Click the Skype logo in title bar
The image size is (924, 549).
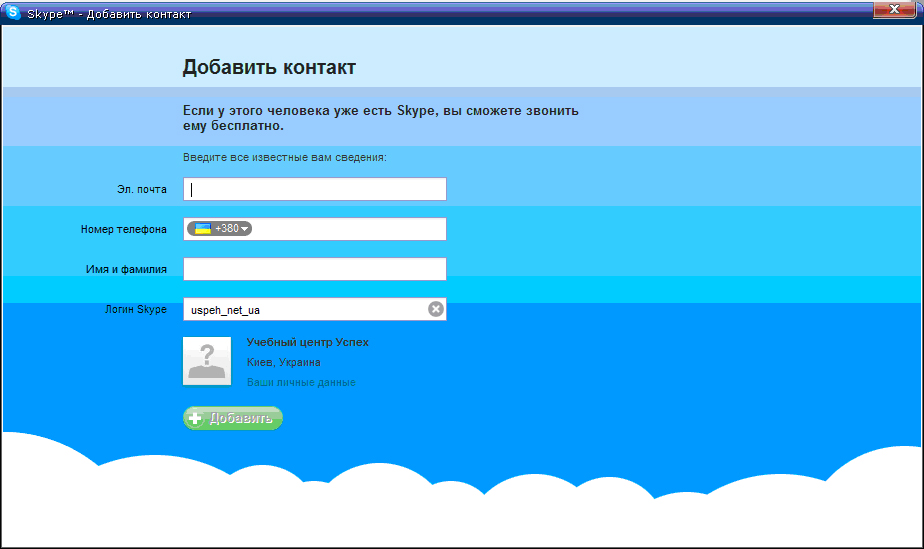12,12
